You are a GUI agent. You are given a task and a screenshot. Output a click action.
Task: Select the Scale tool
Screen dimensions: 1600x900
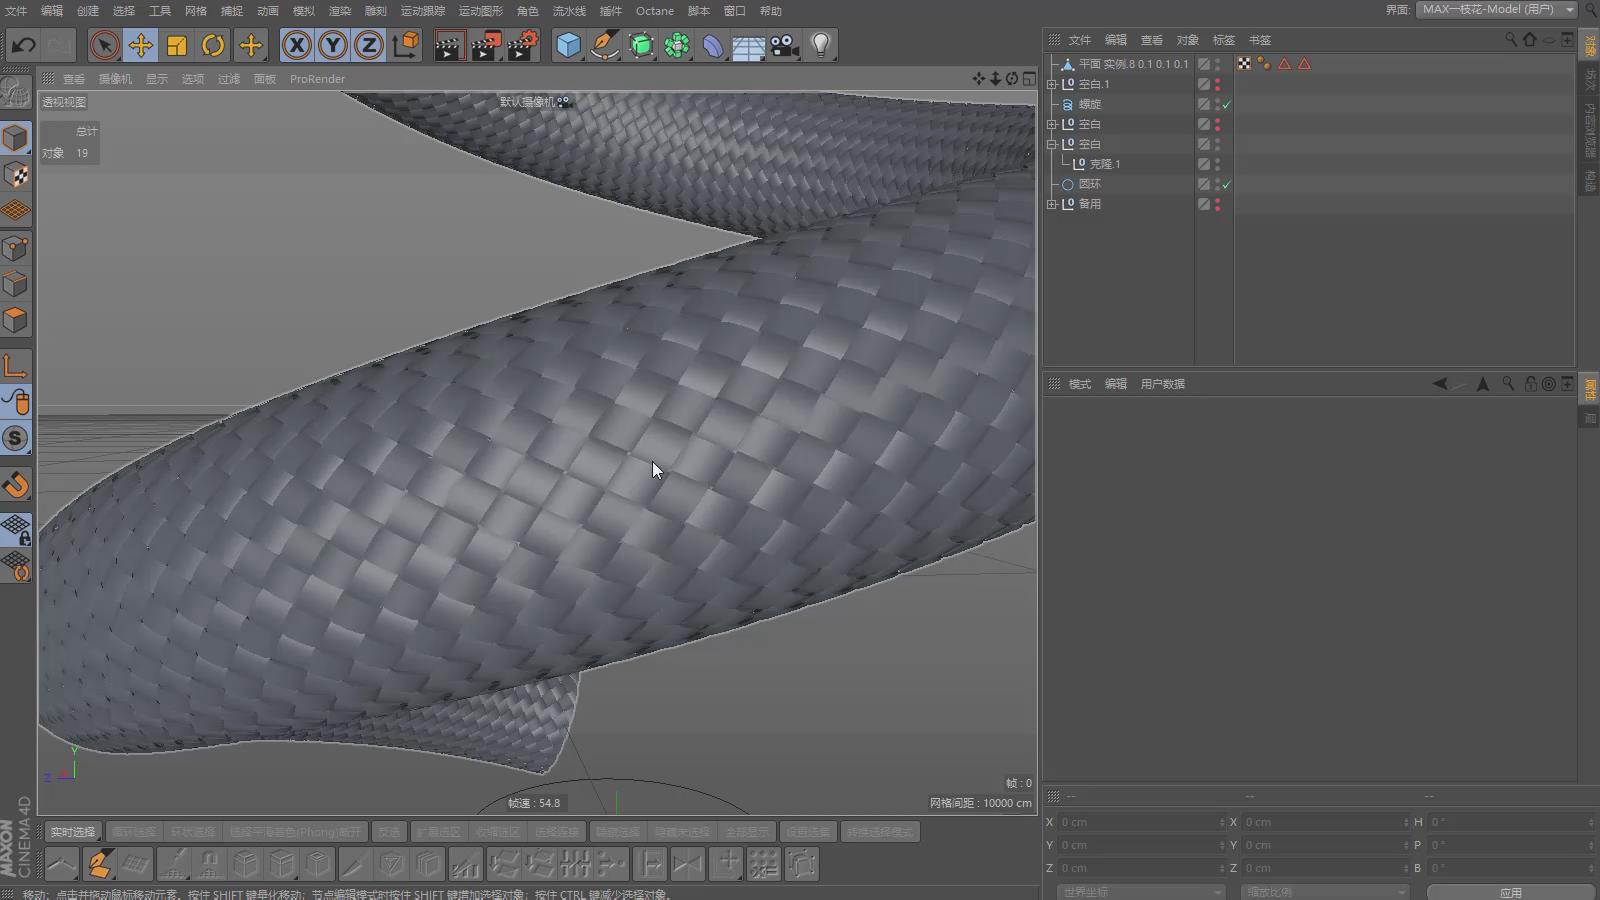(x=177, y=45)
